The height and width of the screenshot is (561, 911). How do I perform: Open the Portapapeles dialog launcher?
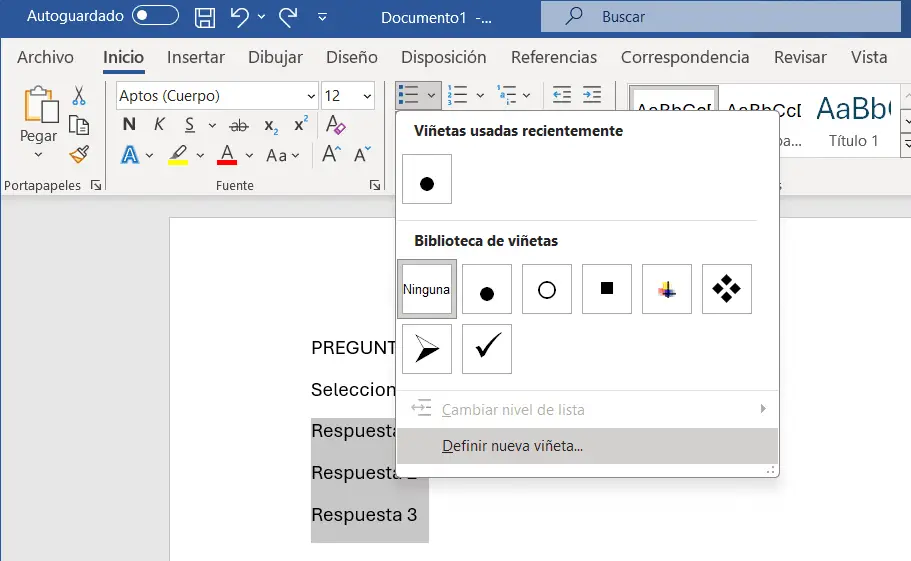(96, 185)
